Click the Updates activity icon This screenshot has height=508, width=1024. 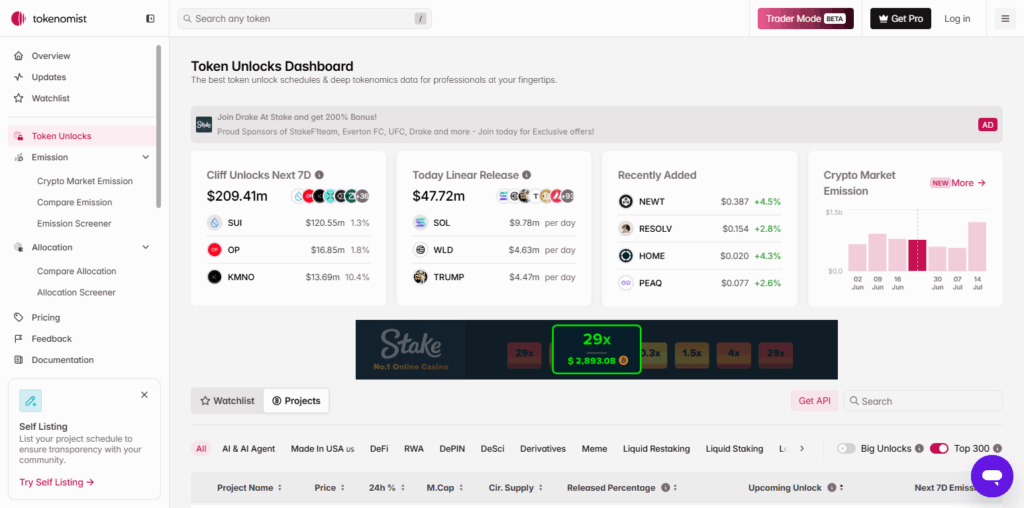pyautogui.click(x=18, y=77)
